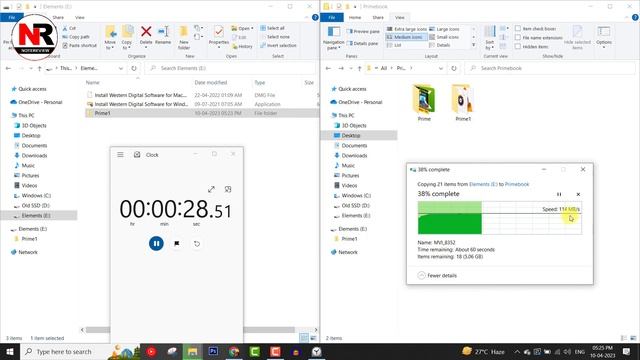This screenshot has width=640, height=360.
Task: Open Sort by dropdown in Primebook ribbon
Action: pyautogui.click(x=489, y=37)
